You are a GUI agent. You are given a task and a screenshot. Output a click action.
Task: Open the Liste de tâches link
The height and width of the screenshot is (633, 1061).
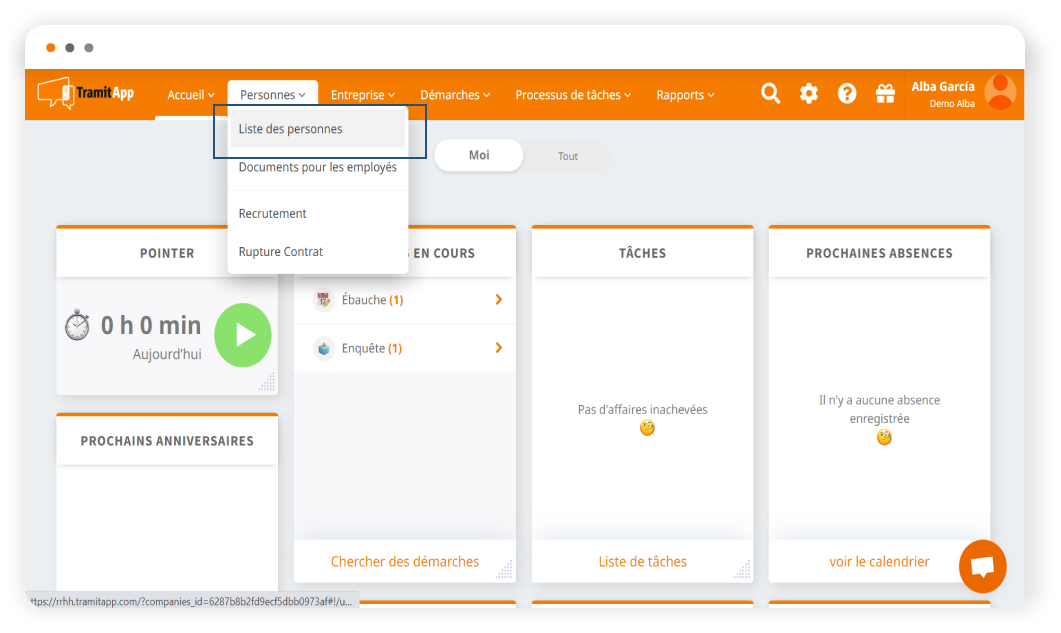642,562
